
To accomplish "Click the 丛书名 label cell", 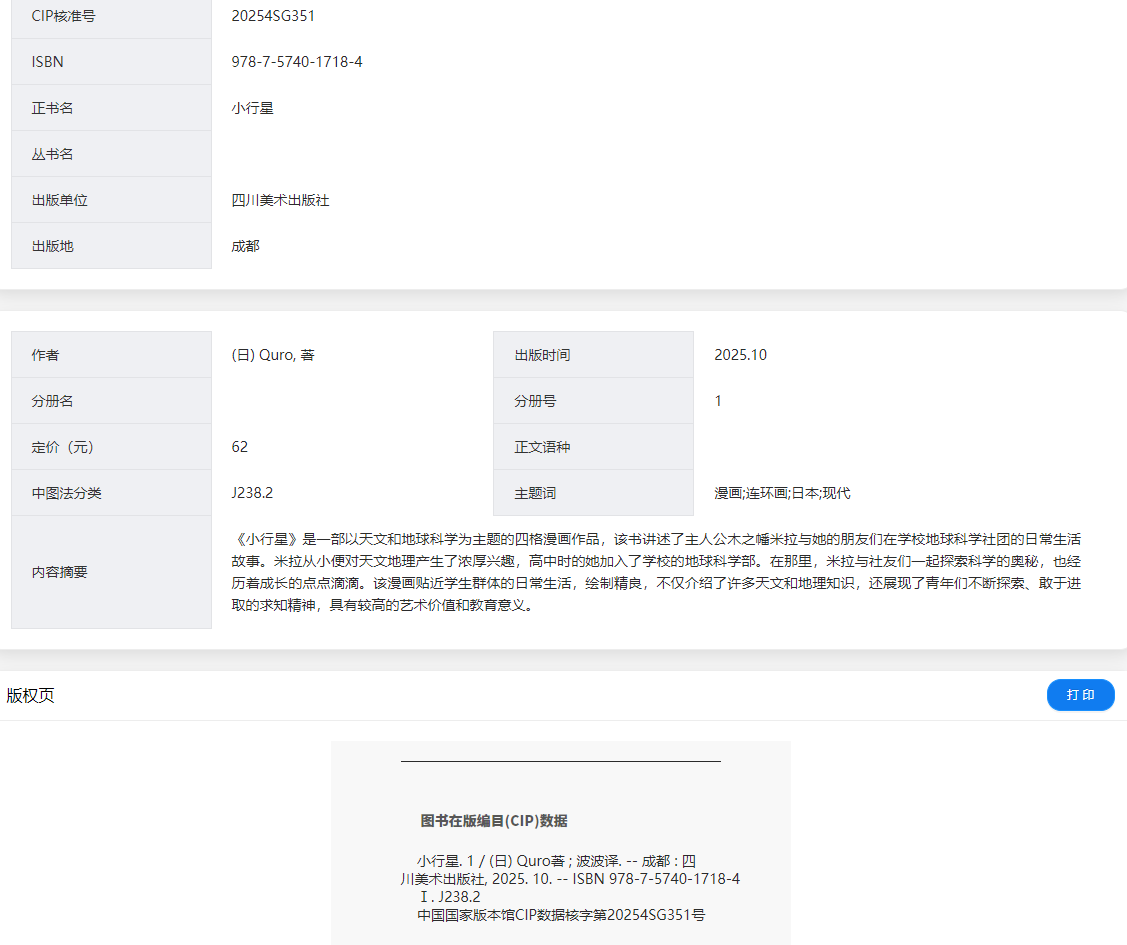I will pos(52,154).
